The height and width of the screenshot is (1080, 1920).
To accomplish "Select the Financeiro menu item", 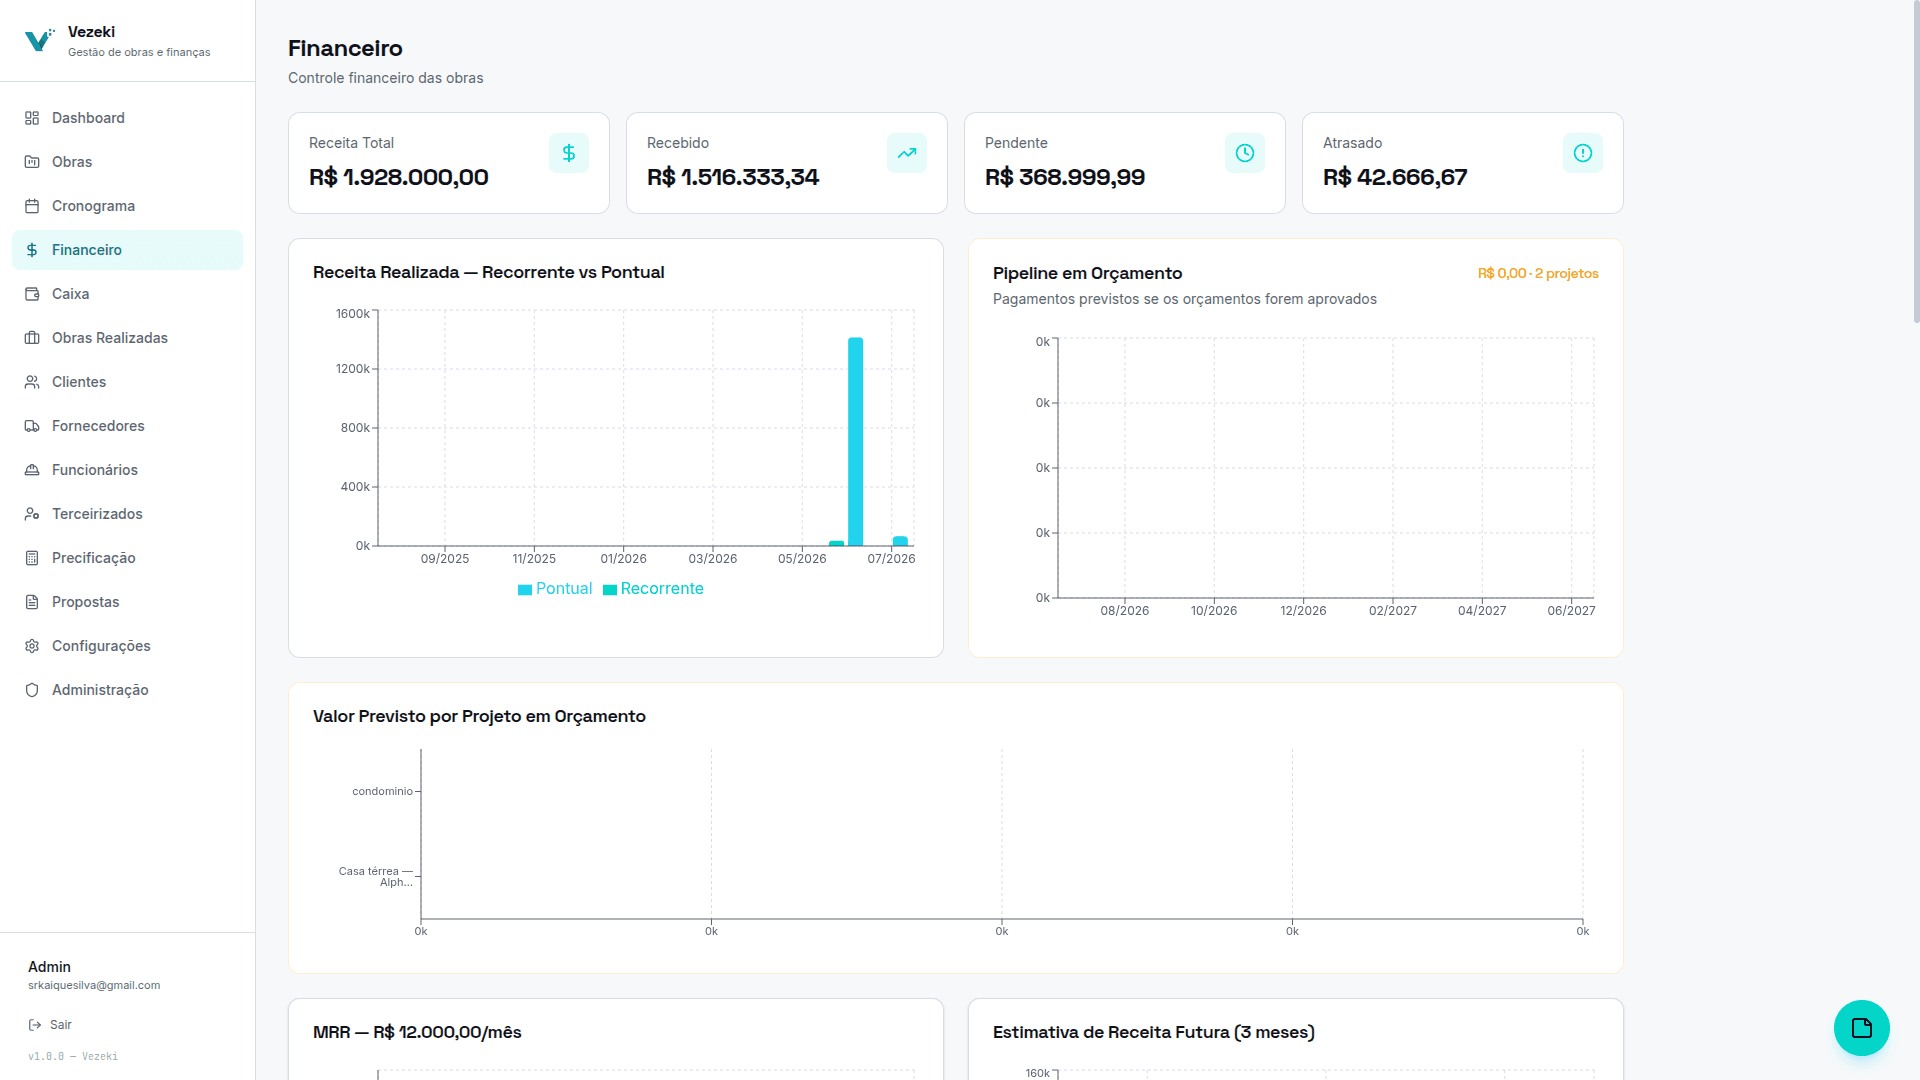I will coord(127,250).
